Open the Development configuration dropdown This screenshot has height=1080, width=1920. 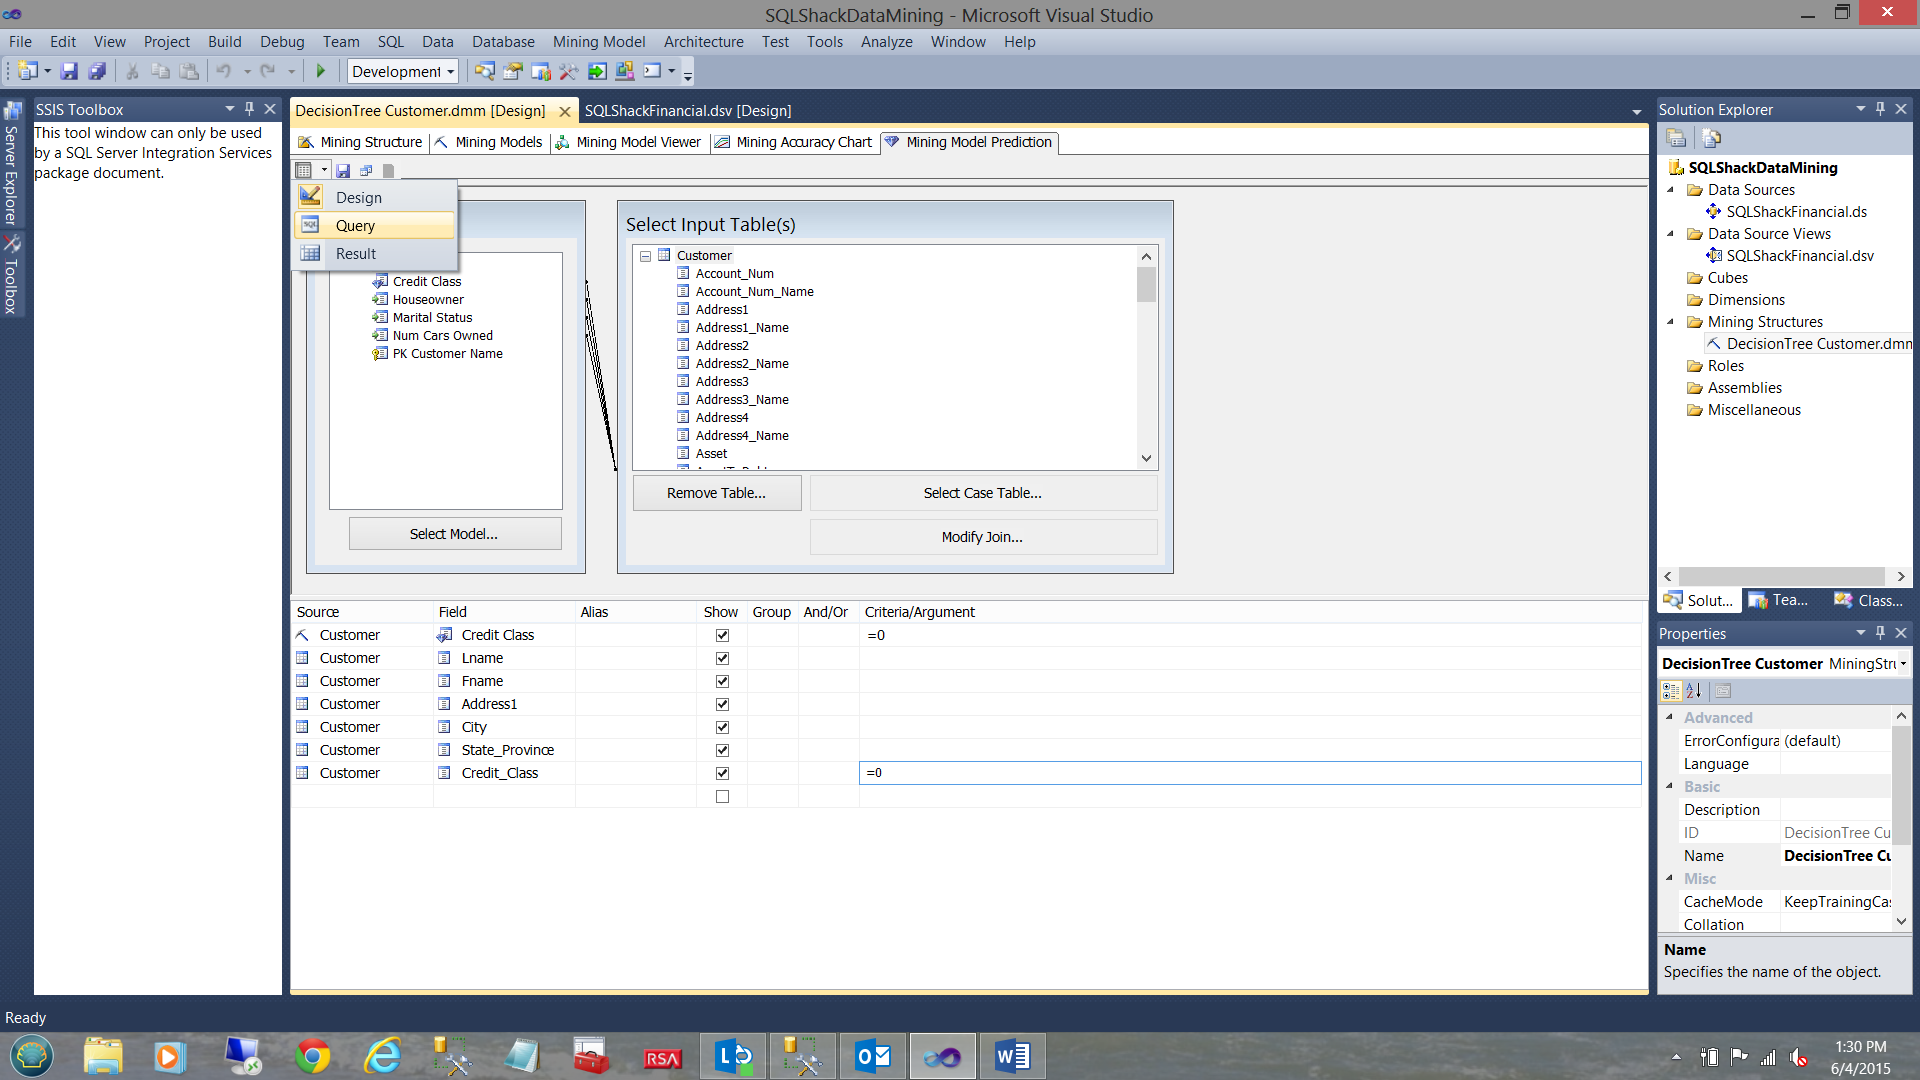451,71
